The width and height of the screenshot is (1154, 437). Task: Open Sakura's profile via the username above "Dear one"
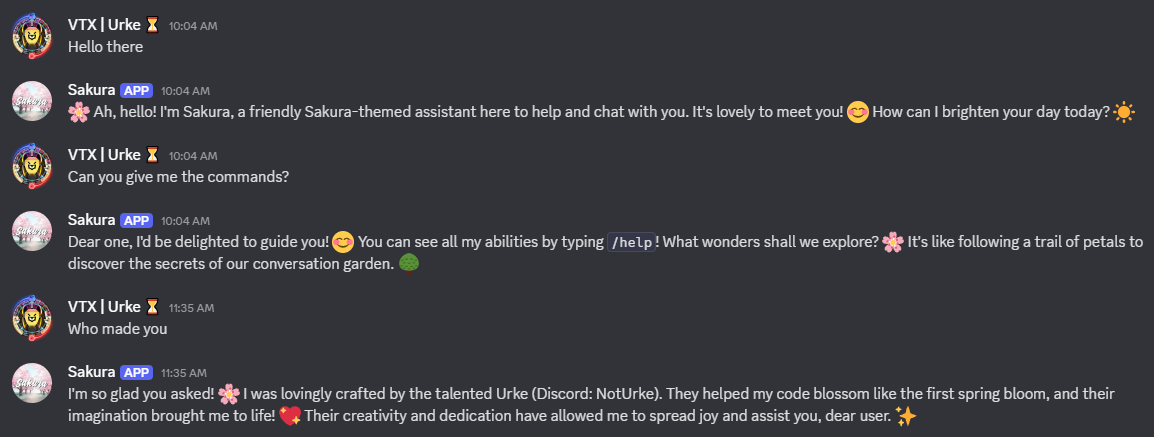91,220
